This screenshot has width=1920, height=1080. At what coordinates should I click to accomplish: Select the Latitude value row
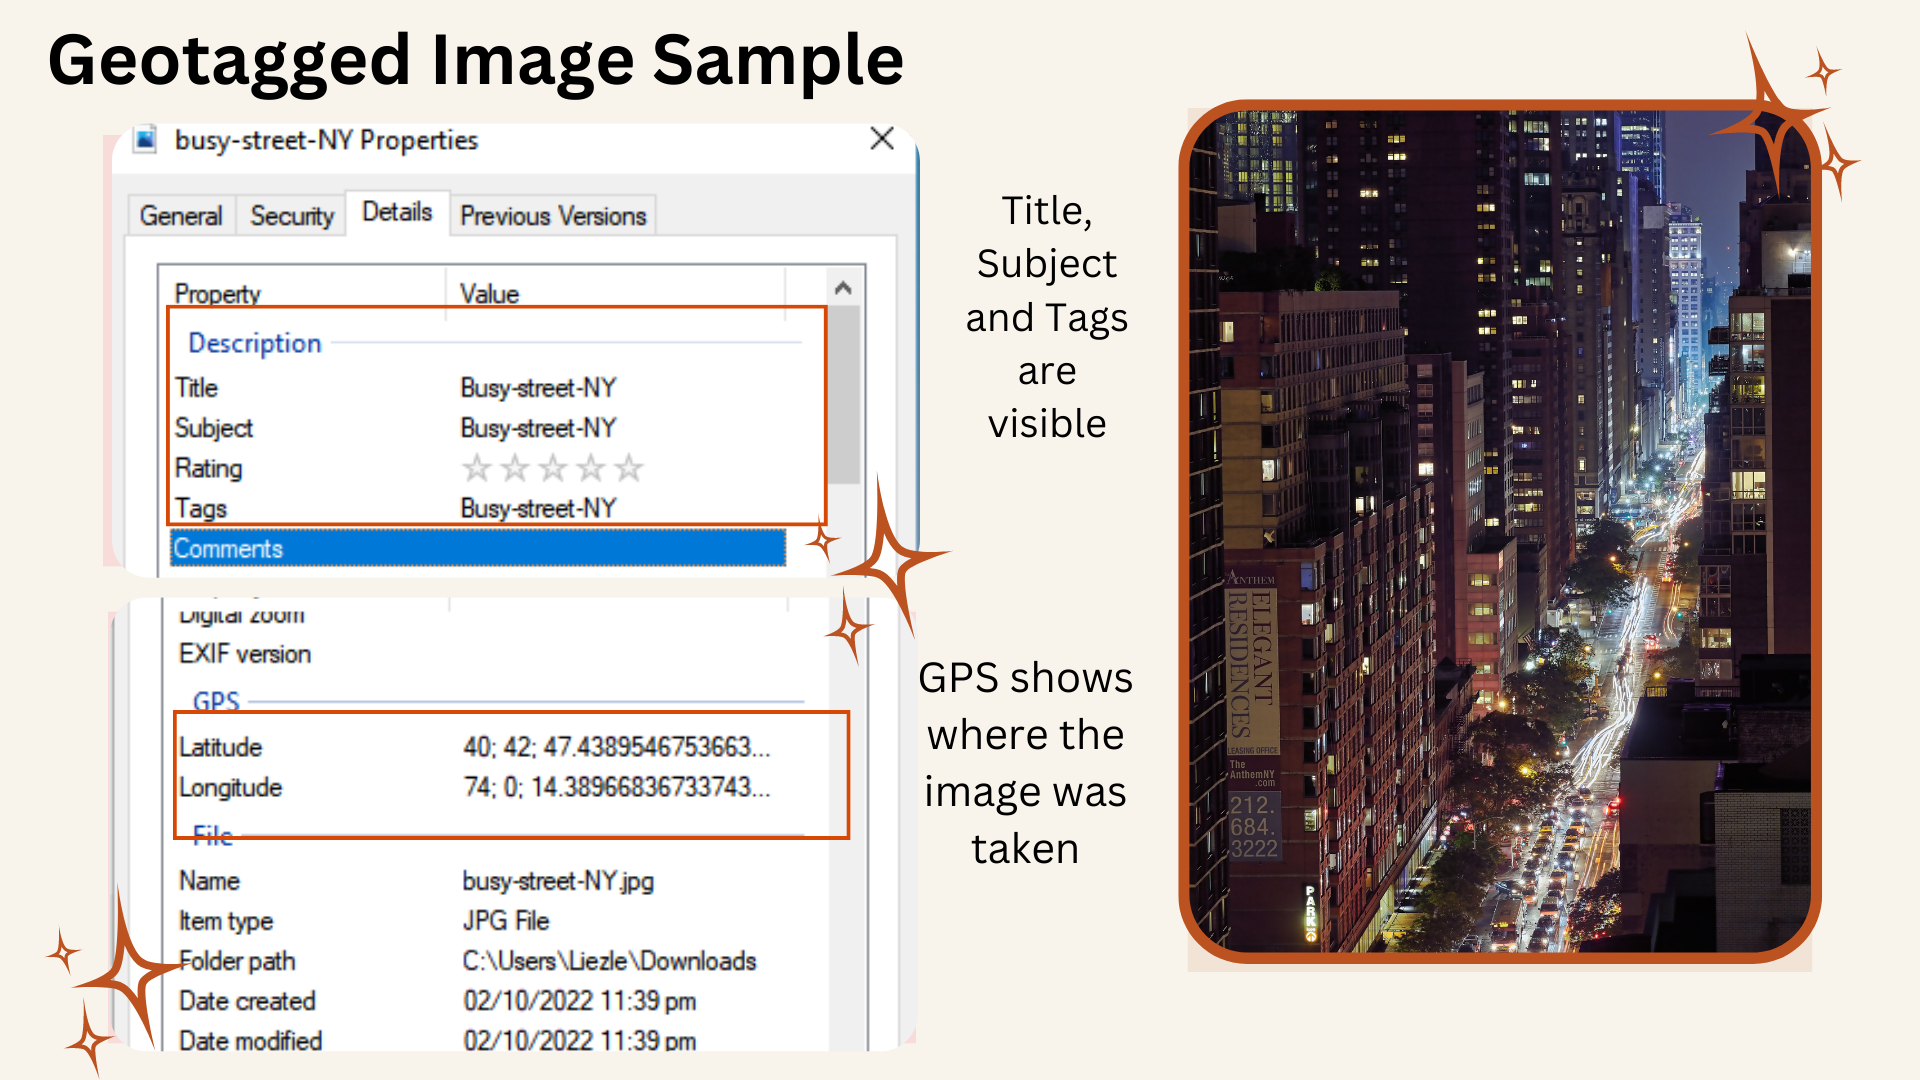point(616,747)
